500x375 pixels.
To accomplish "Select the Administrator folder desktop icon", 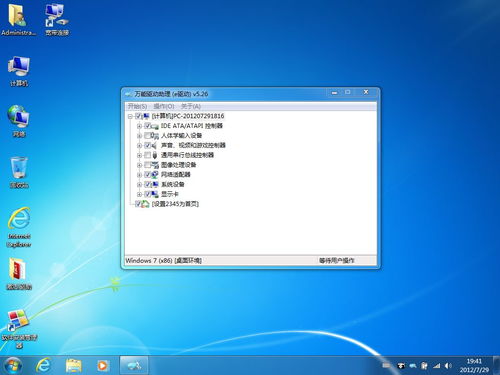I will click(18, 20).
